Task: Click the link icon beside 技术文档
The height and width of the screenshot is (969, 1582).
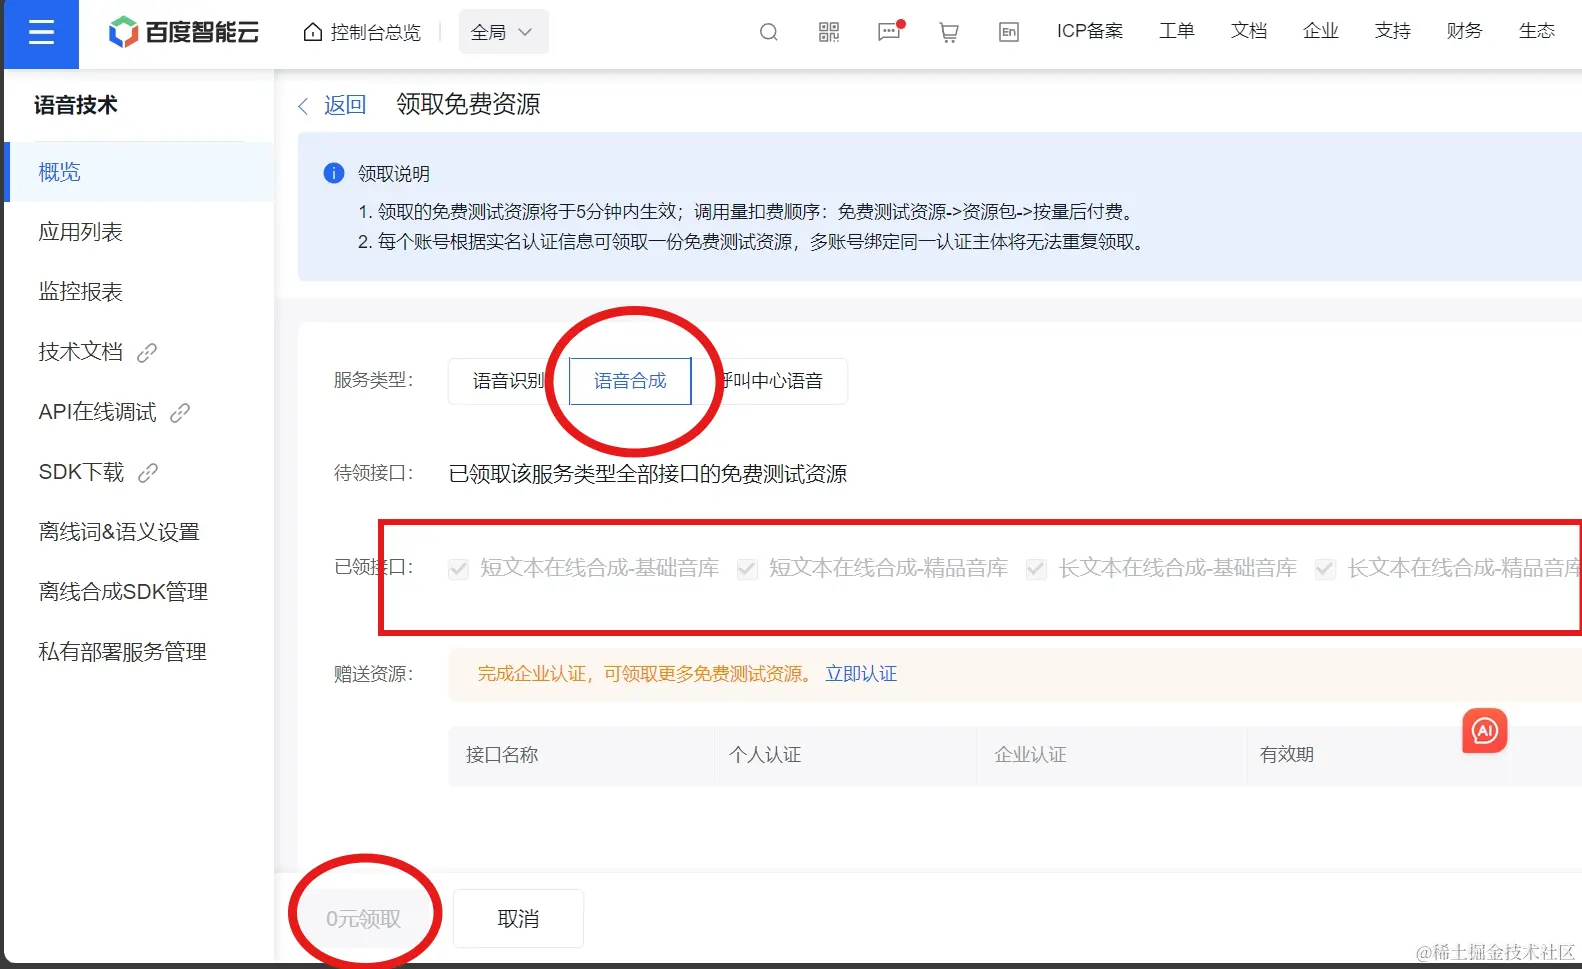Action: [147, 353]
